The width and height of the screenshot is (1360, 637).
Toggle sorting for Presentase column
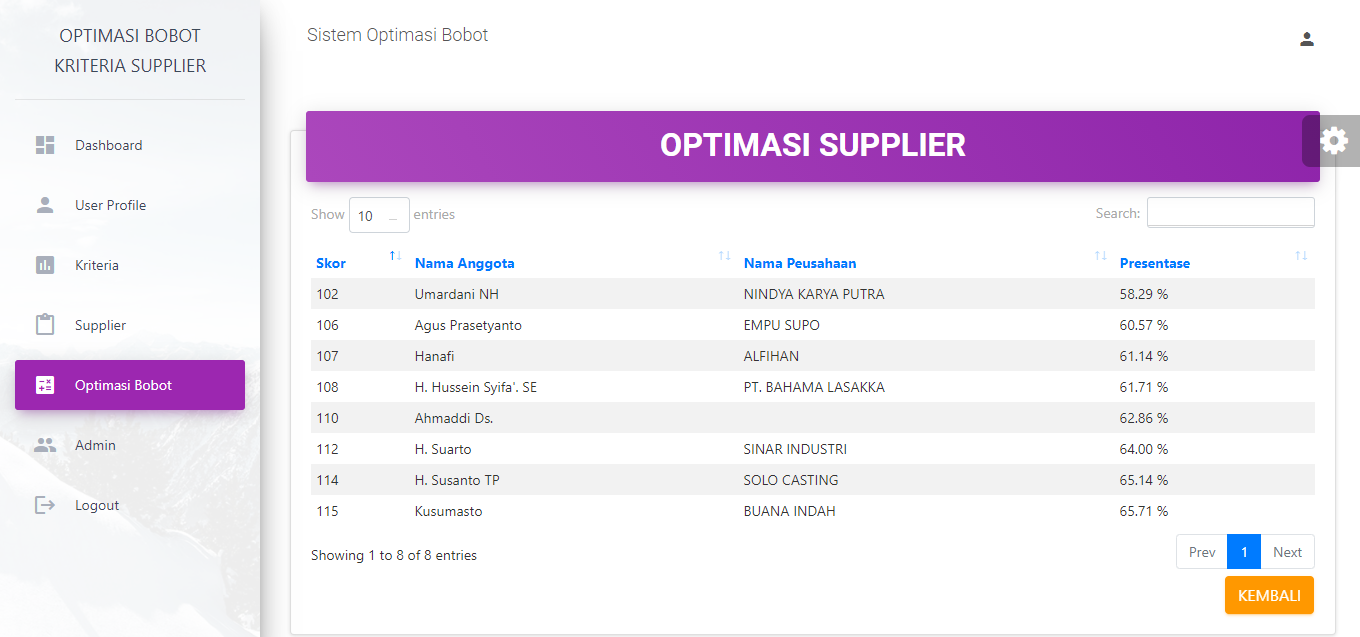click(x=1300, y=257)
